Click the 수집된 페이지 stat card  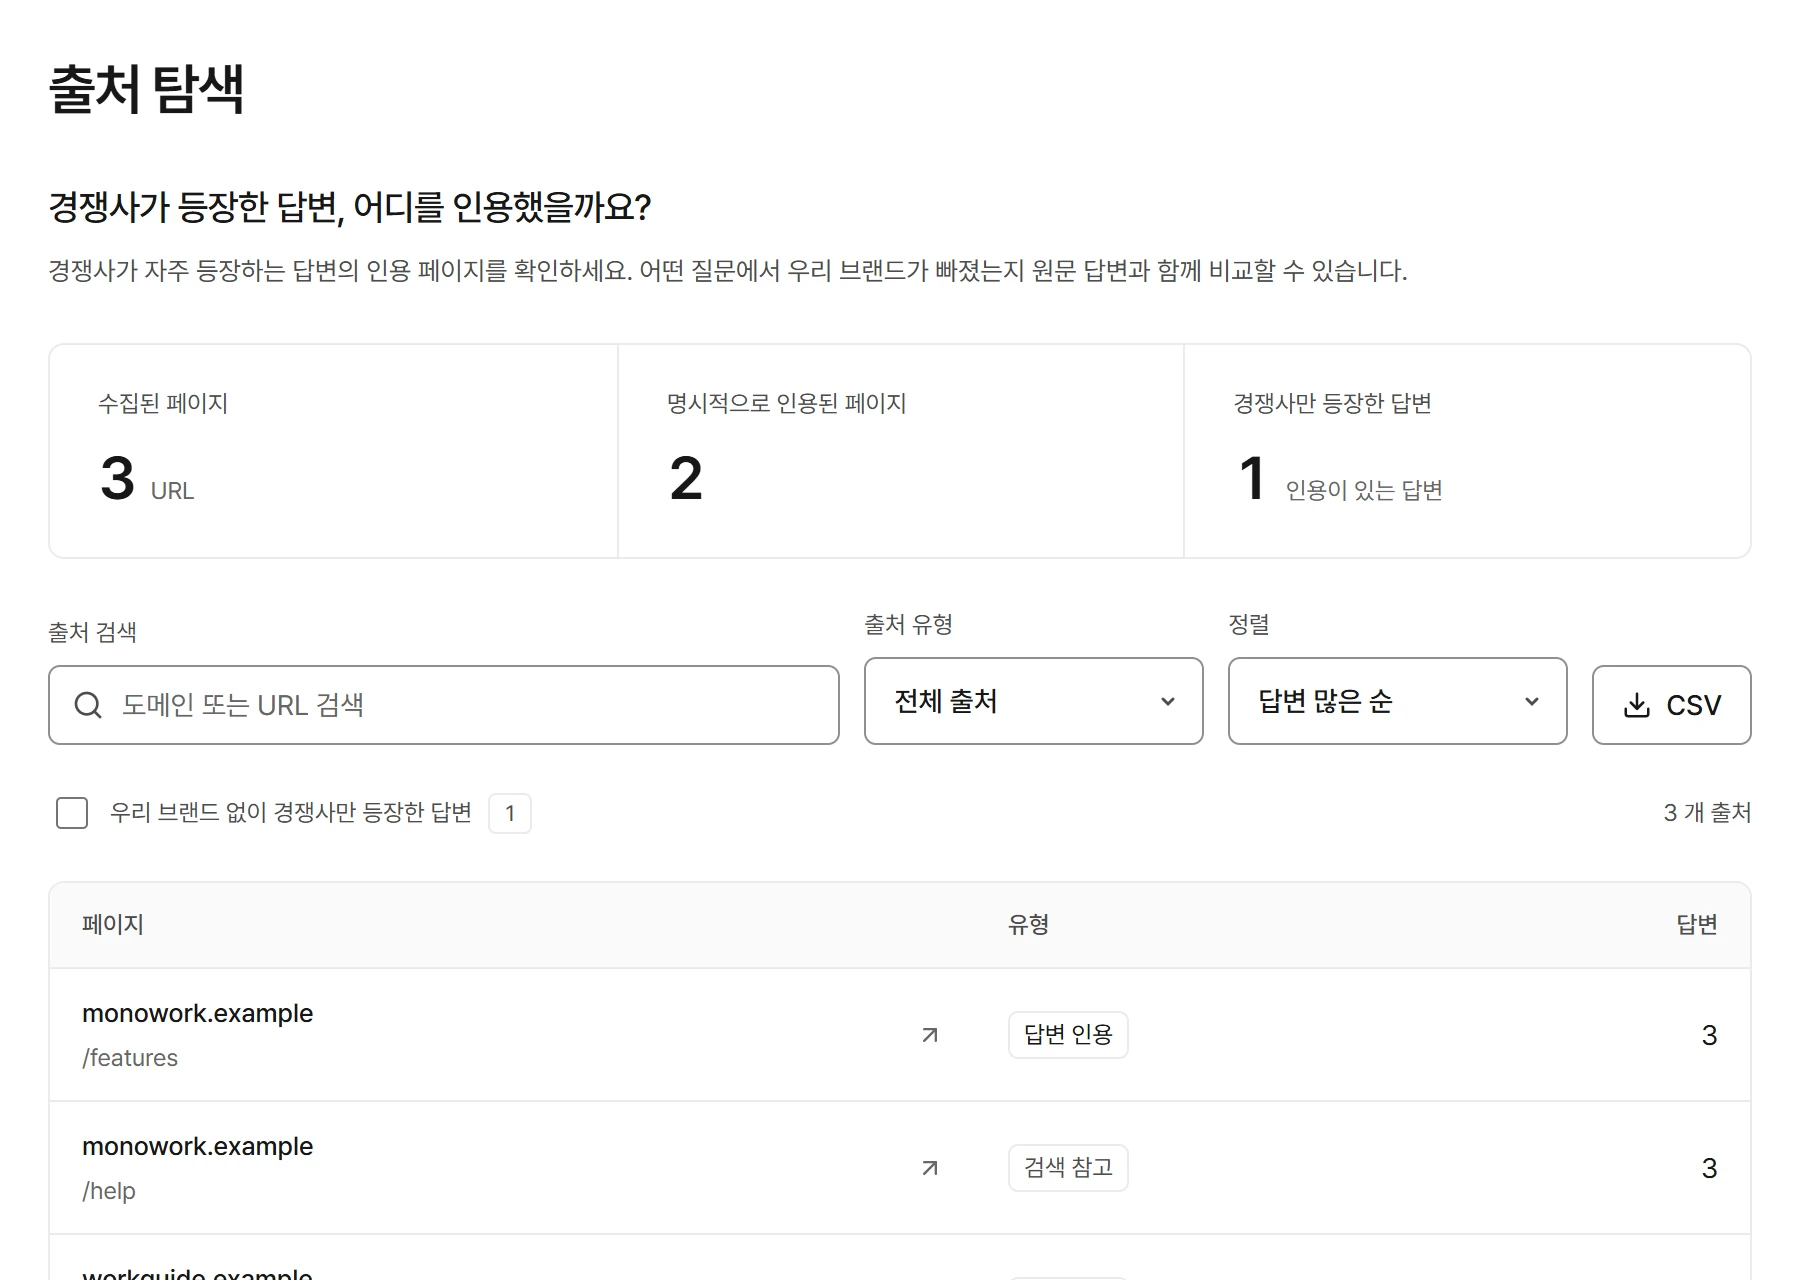(334, 451)
